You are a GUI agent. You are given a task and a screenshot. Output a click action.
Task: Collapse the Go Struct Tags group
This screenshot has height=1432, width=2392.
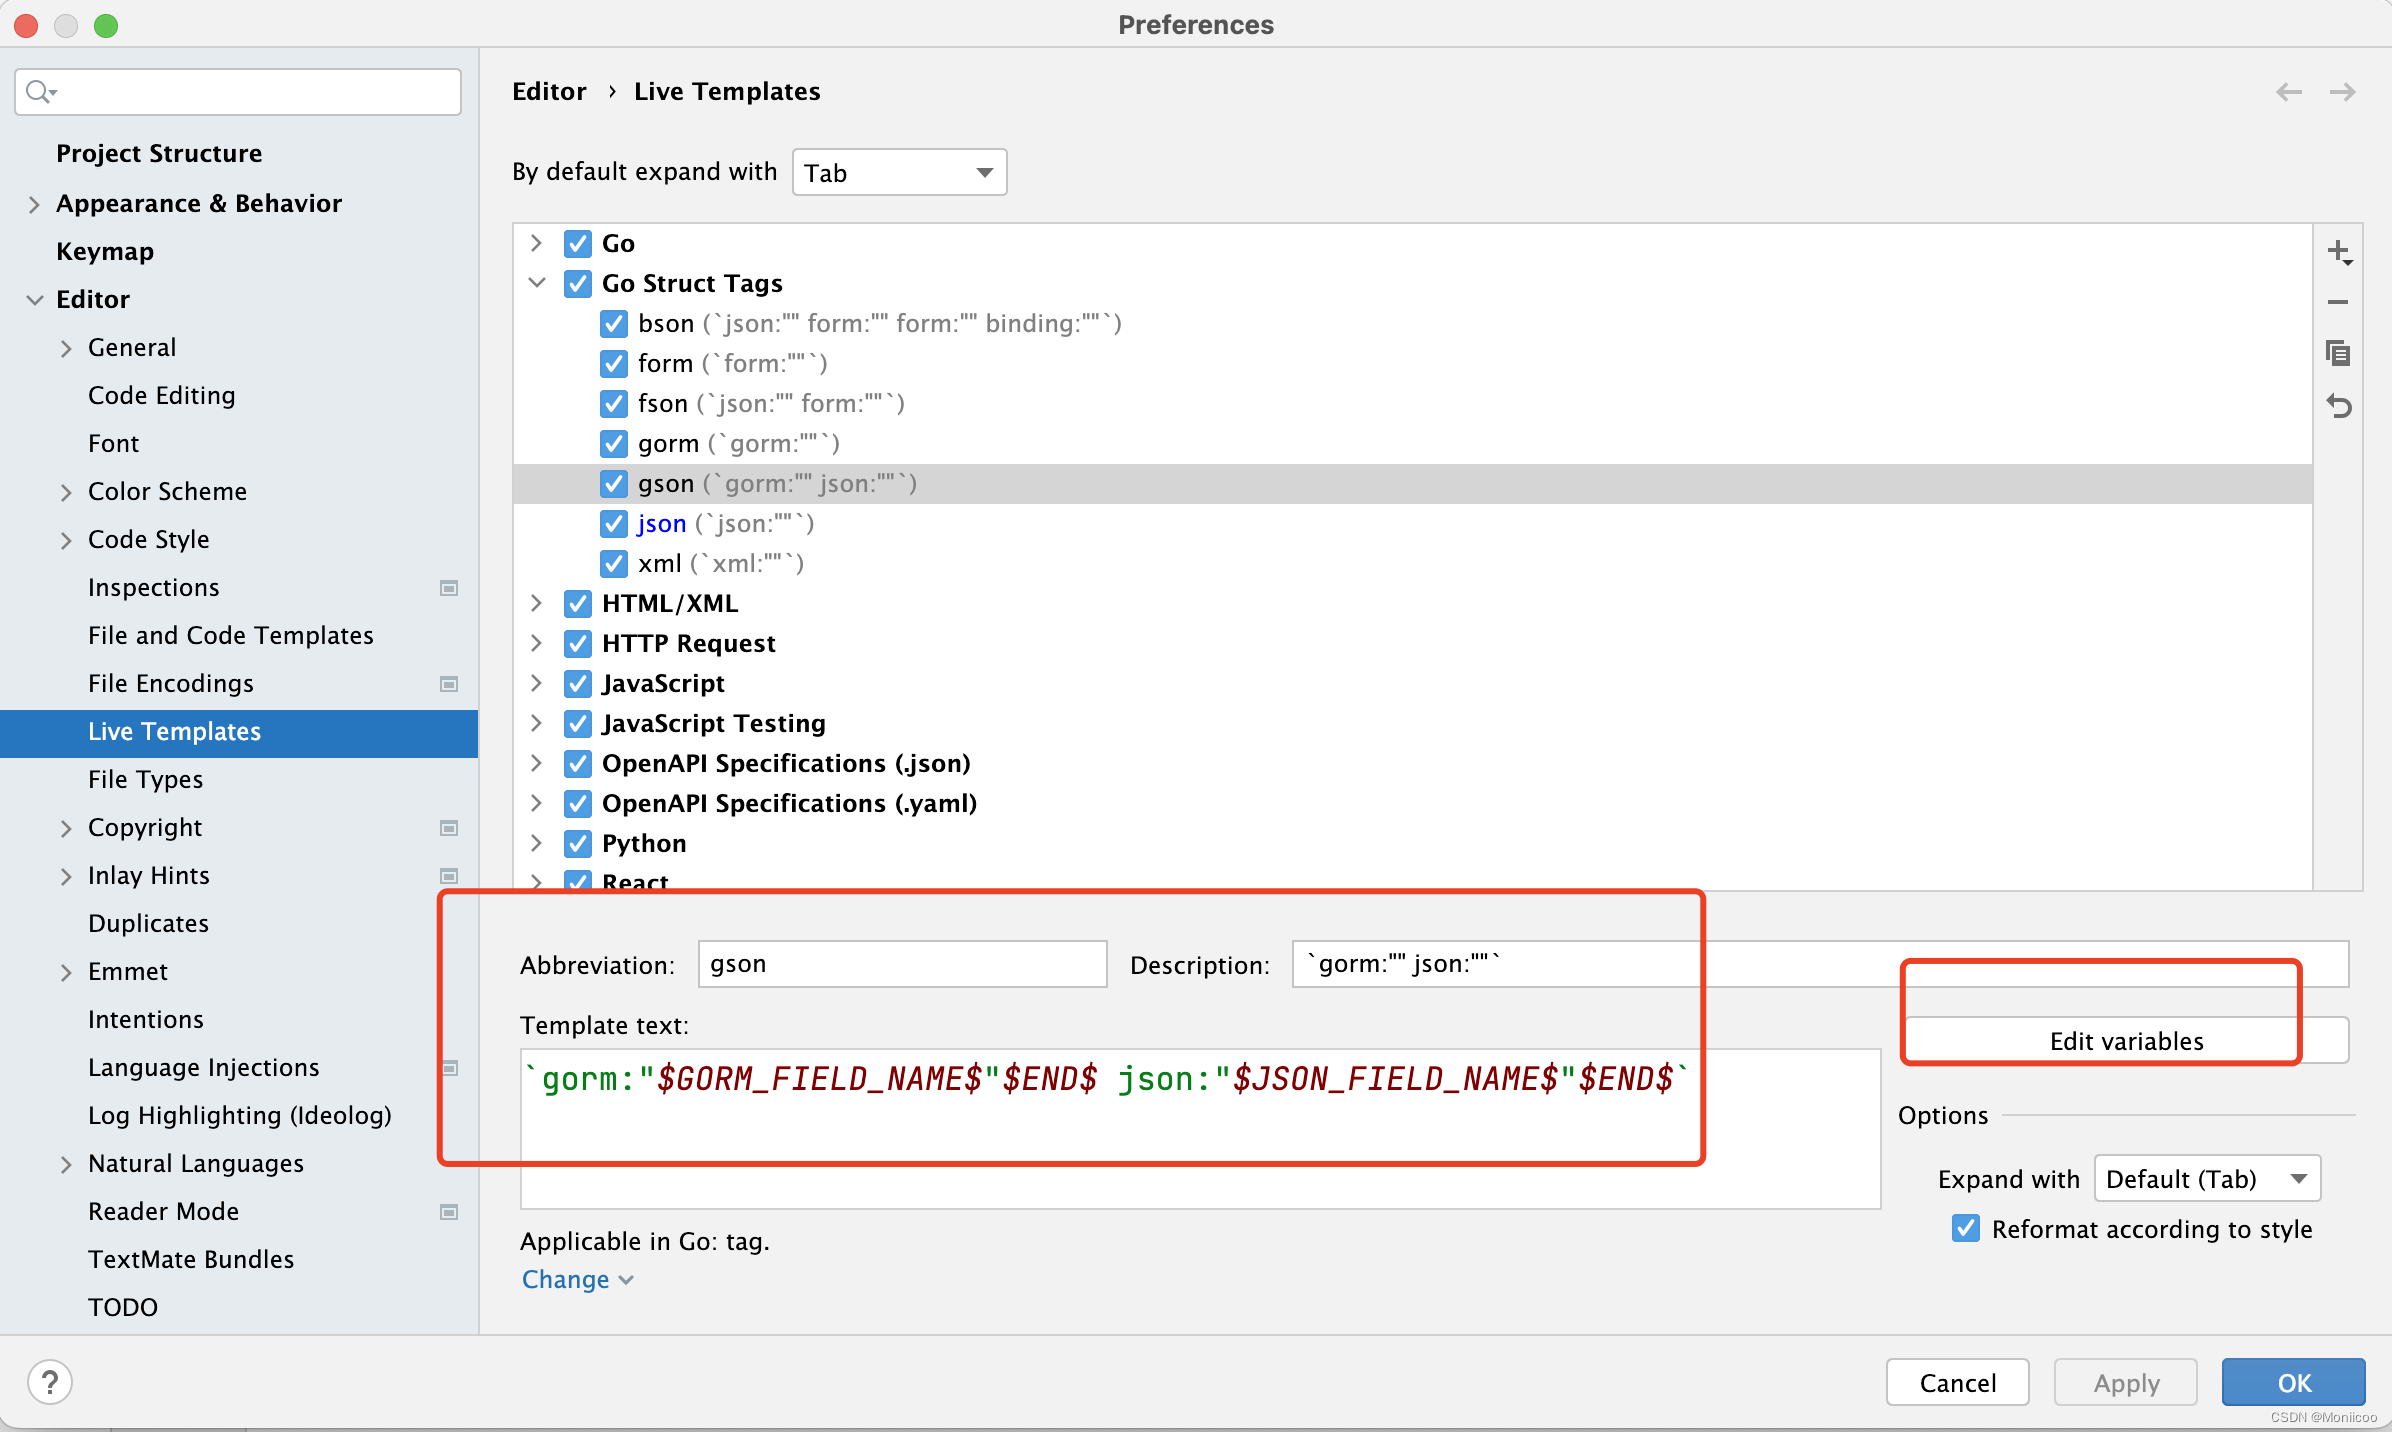(537, 283)
